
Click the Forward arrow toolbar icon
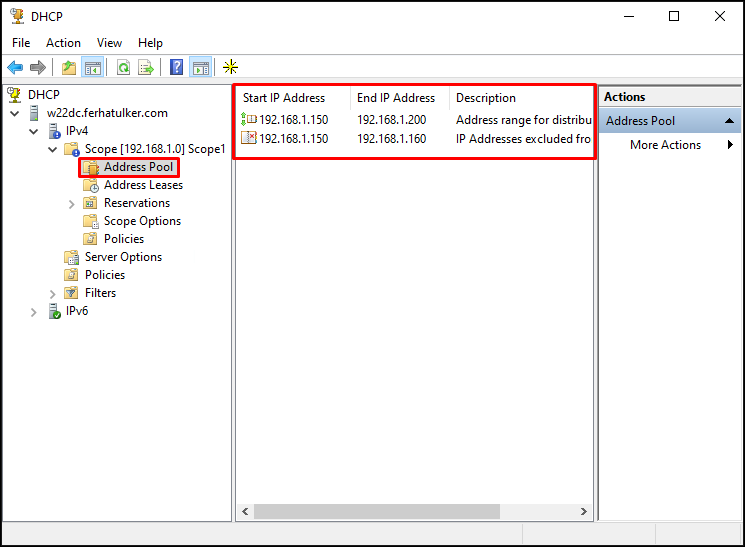[x=38, y=67]
